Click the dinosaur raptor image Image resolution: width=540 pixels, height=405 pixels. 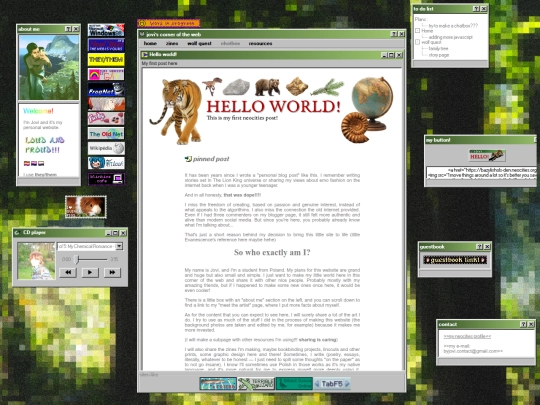pyautogui.click(x=212, y=86)
